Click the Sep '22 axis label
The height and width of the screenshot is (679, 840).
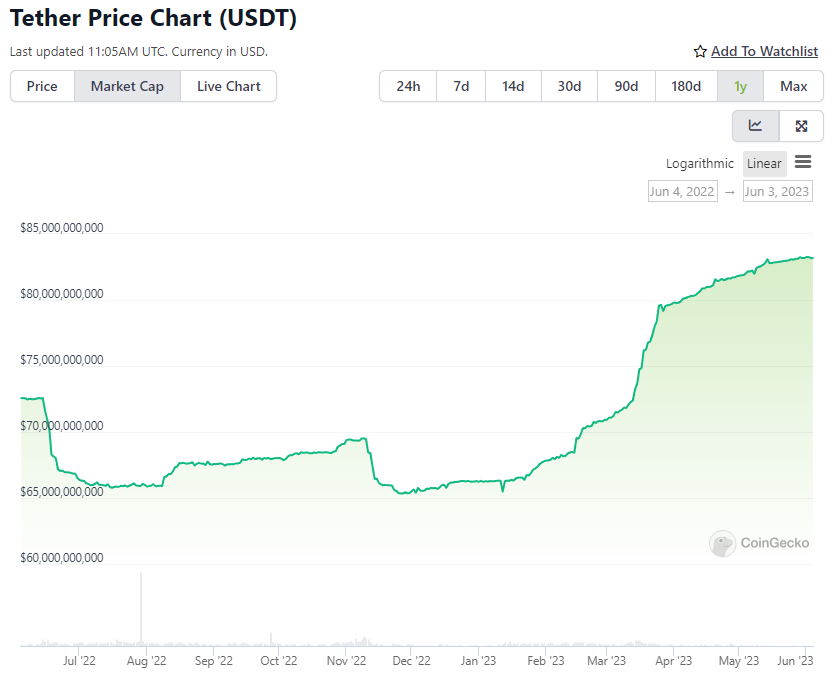pyautogui.click(x=214, y=661)
